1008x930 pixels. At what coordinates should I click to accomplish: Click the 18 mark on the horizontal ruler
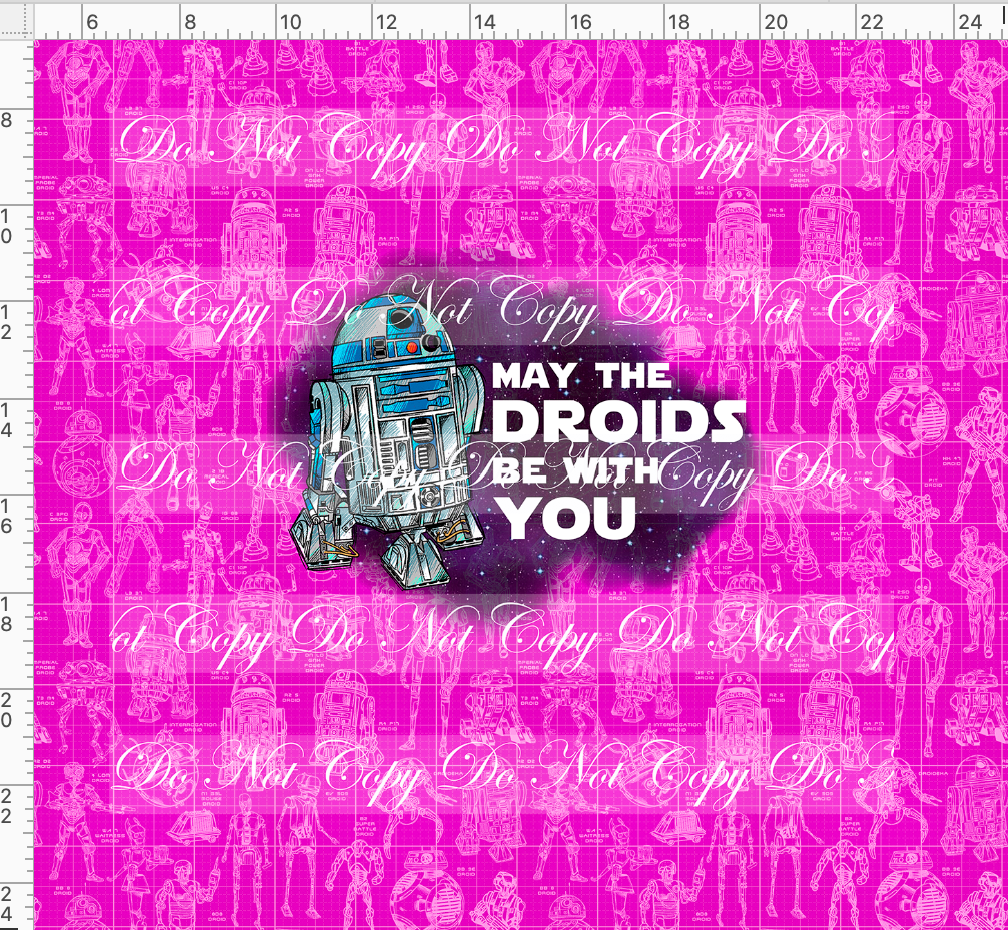(x=678, y=22)
